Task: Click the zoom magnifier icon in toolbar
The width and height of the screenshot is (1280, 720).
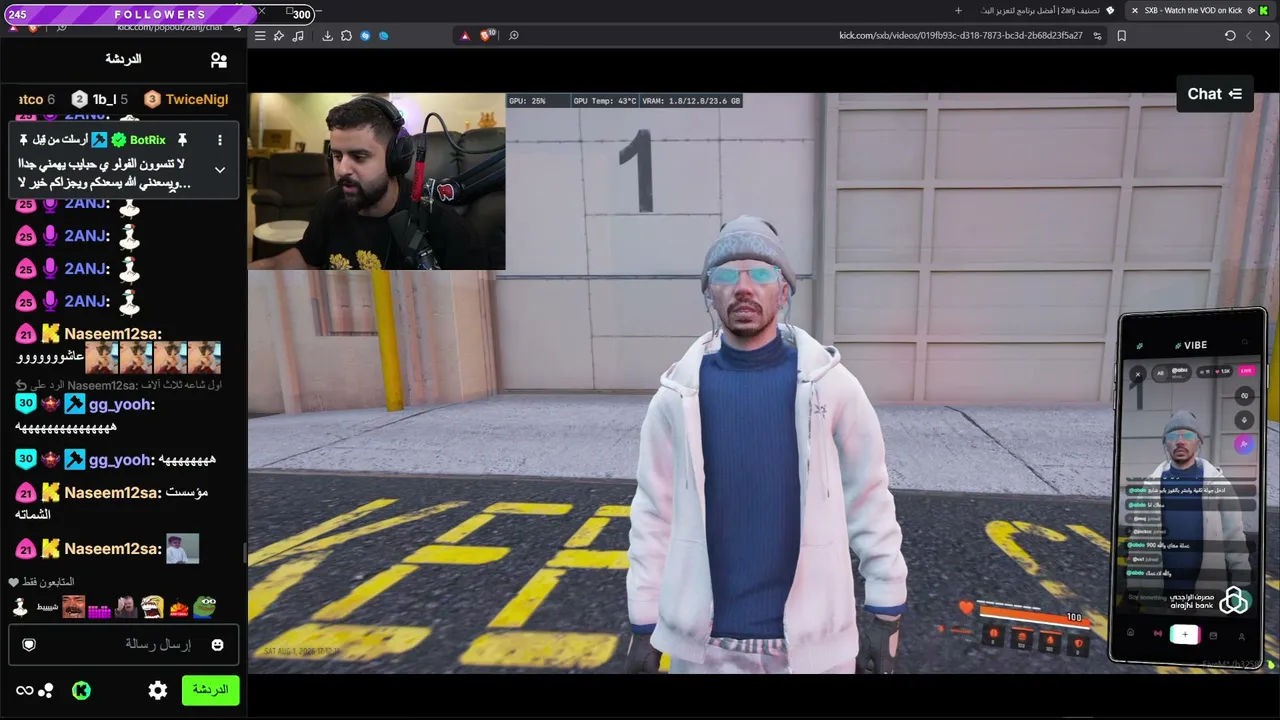Action: click(x=514, y=36)
